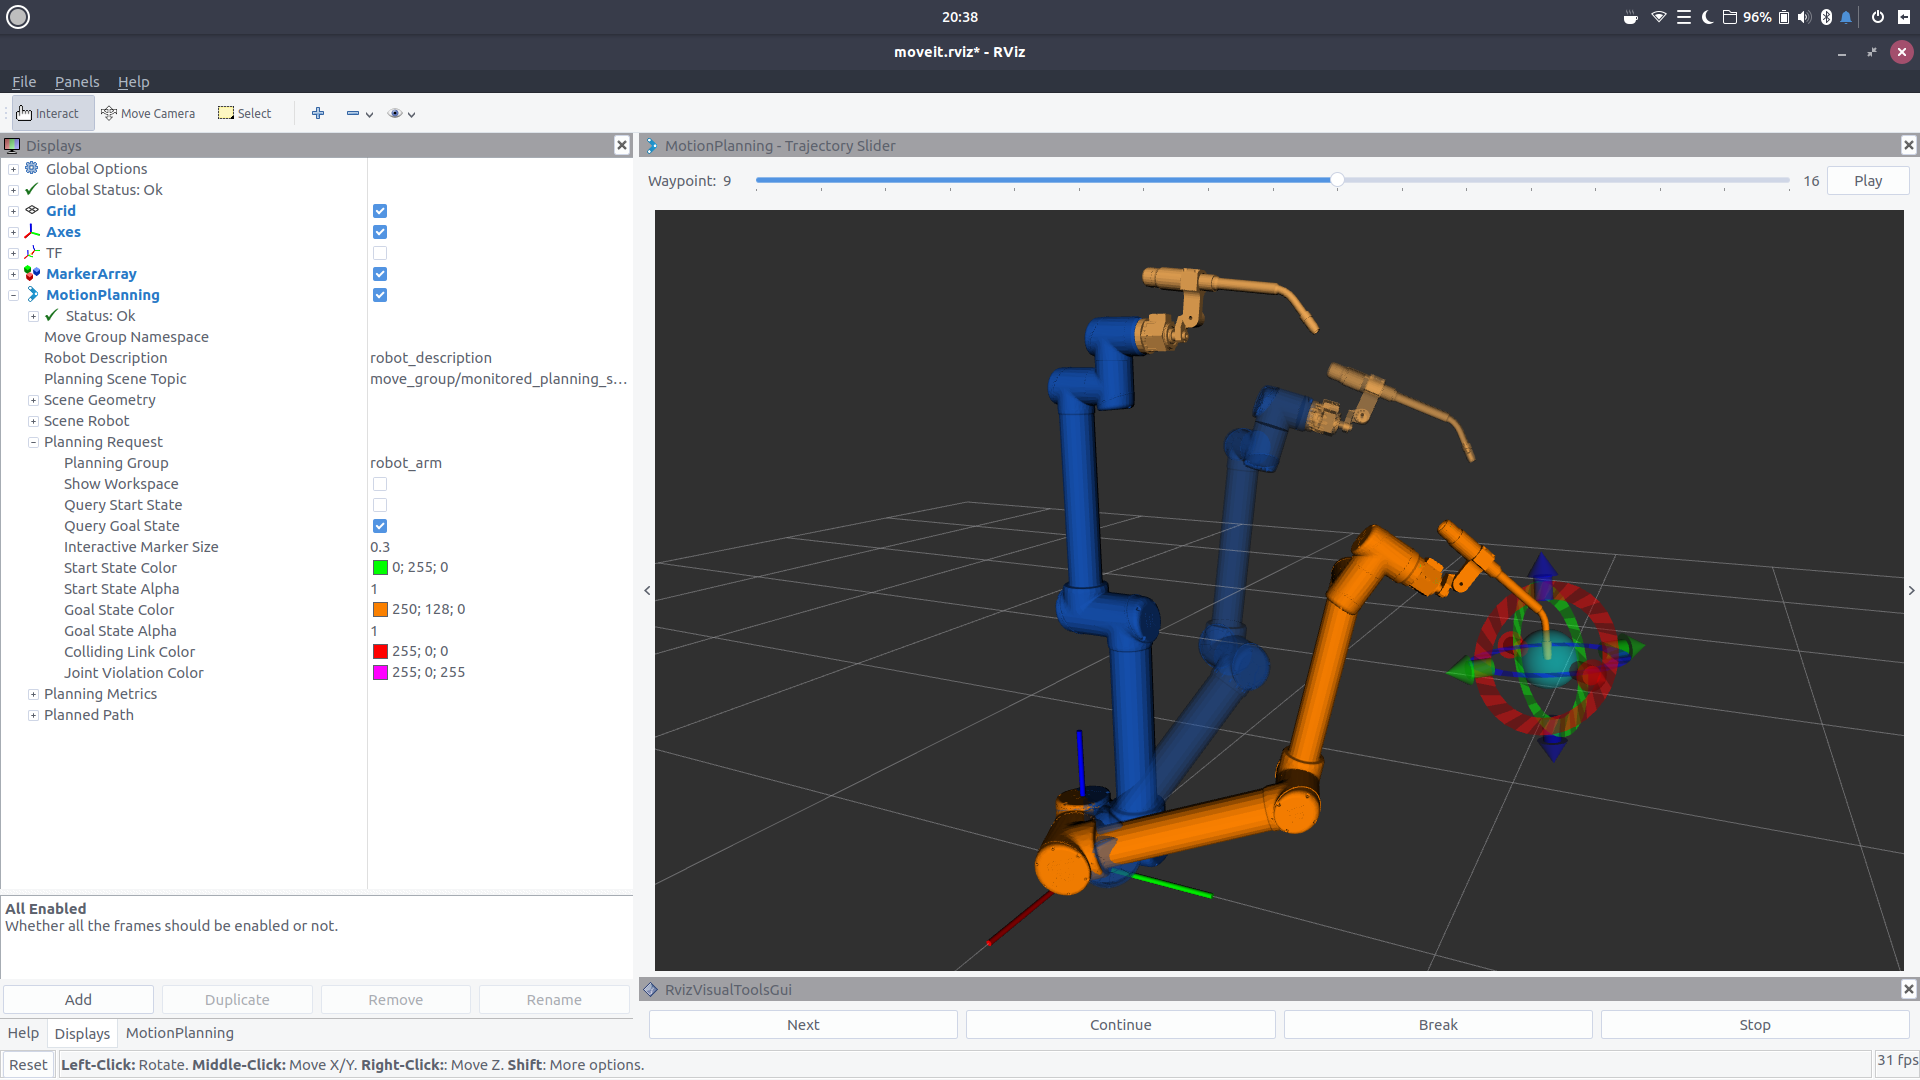Click the Global Options gear icon

click(x=32, y=168)
